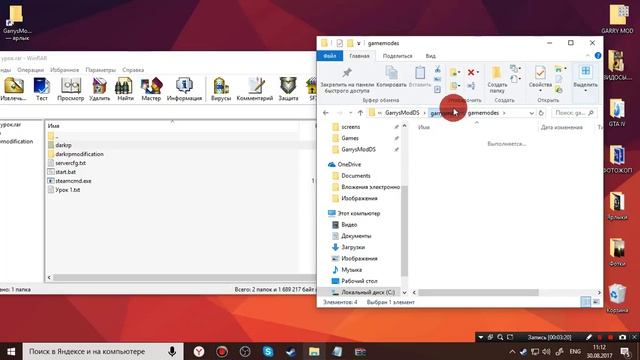
Task: Click the Выделить (Select) ribbon icon
Action: pos(585,78)
